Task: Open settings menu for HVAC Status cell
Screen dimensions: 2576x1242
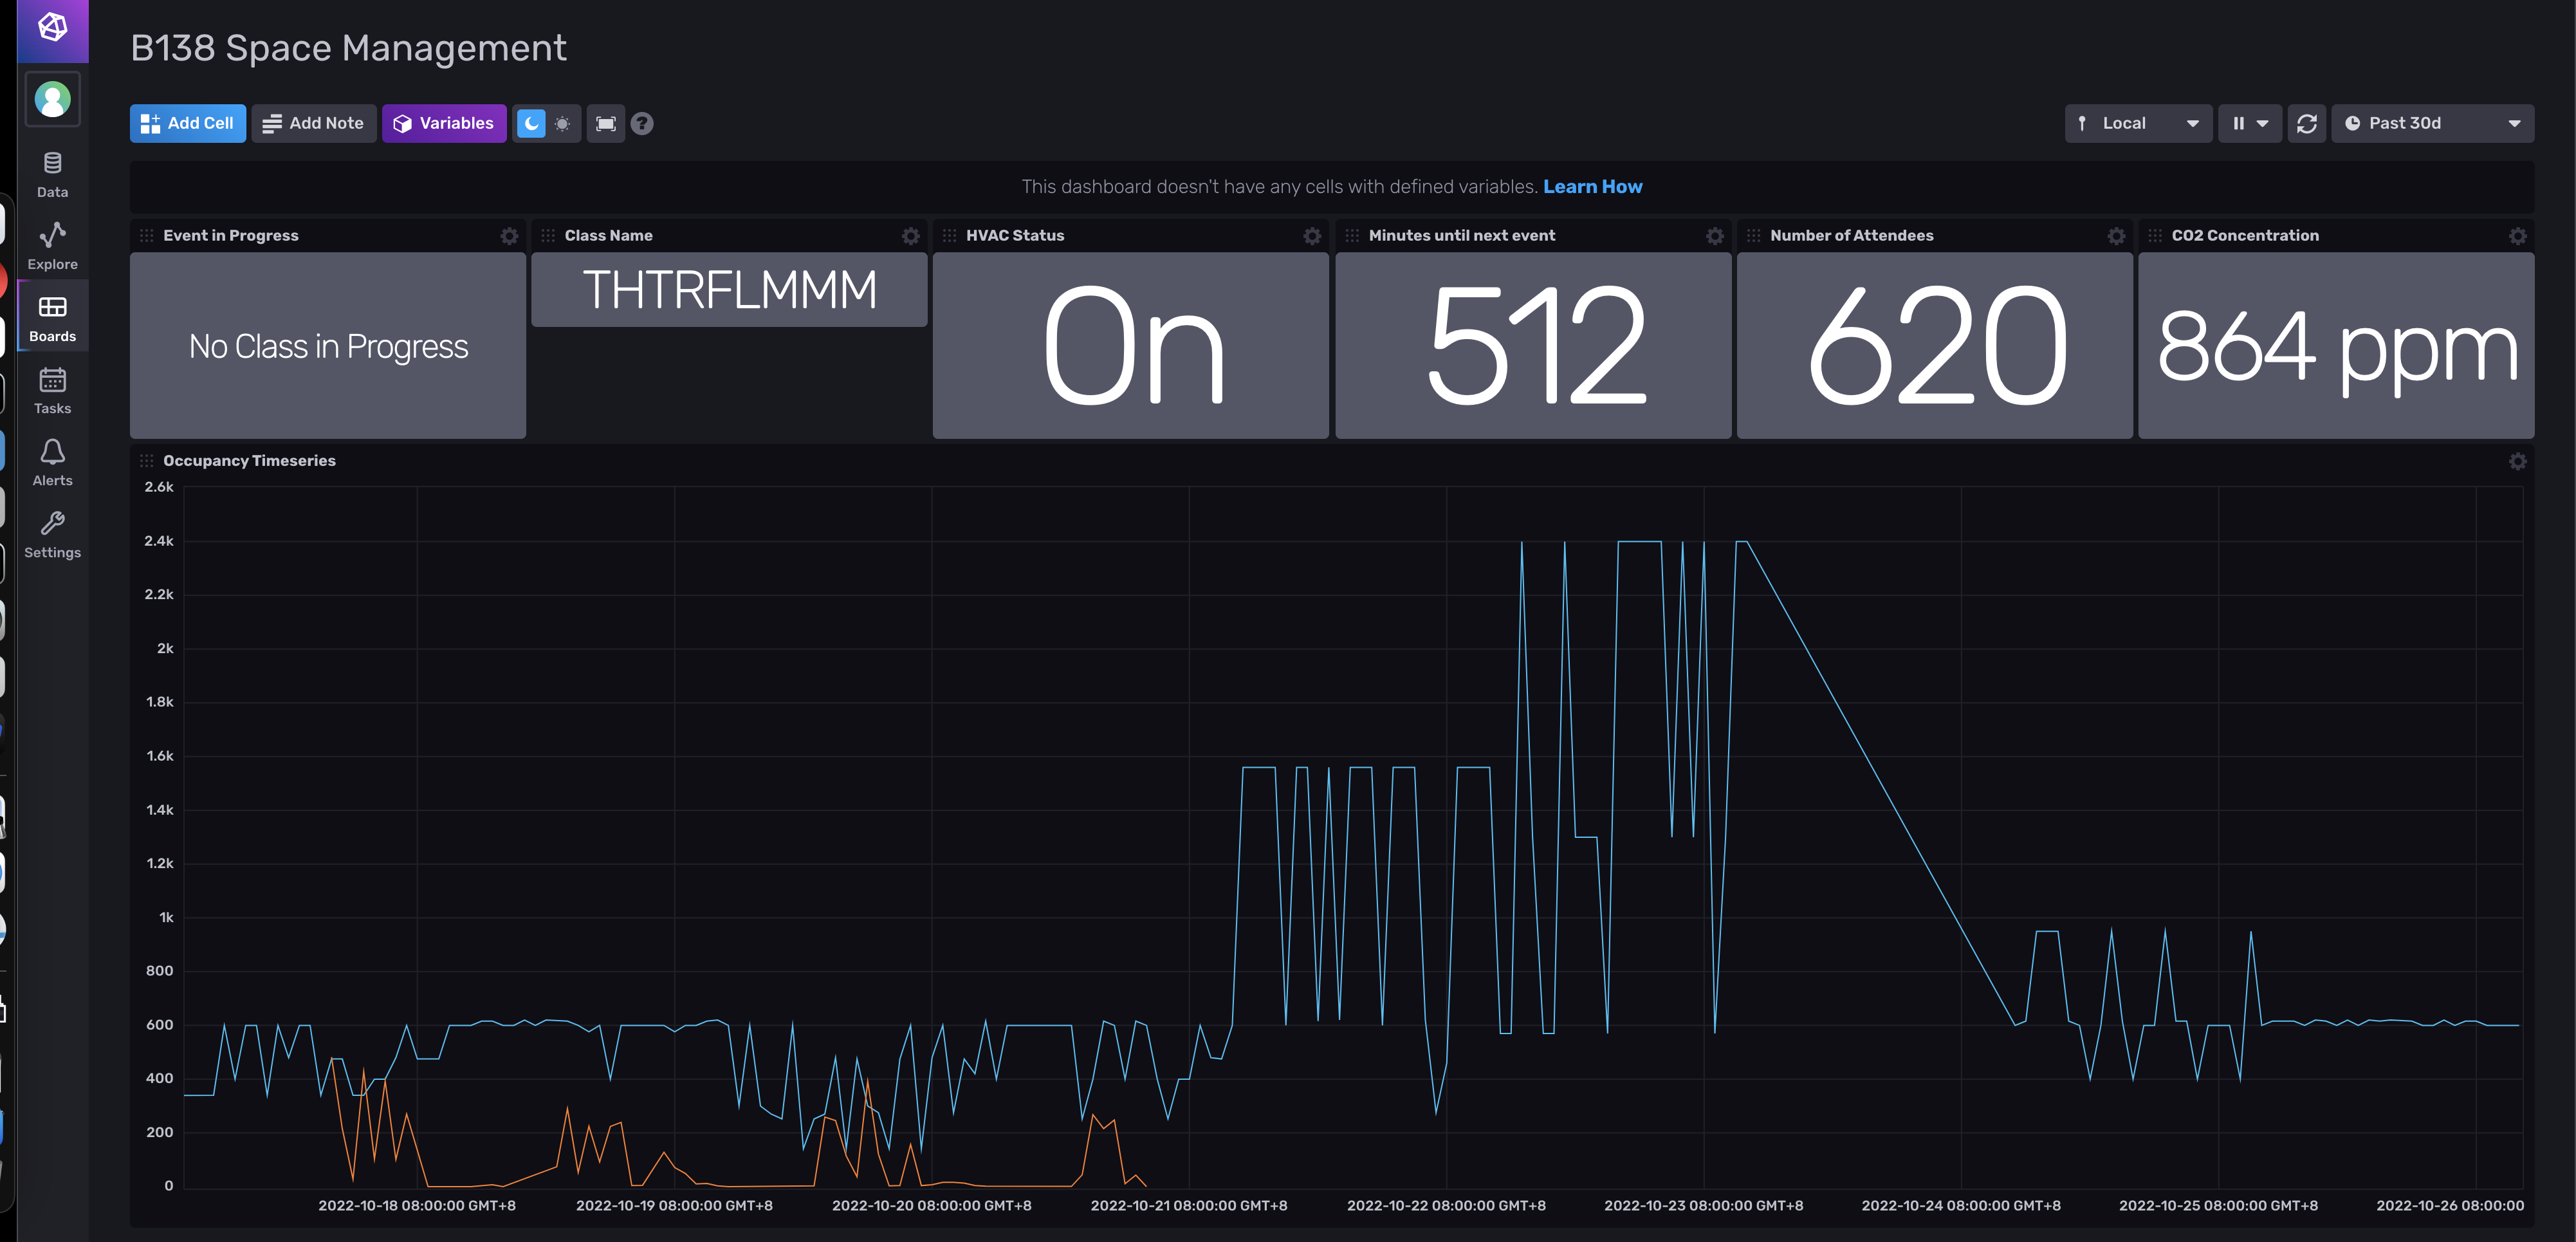Action: click(1311, 236)
